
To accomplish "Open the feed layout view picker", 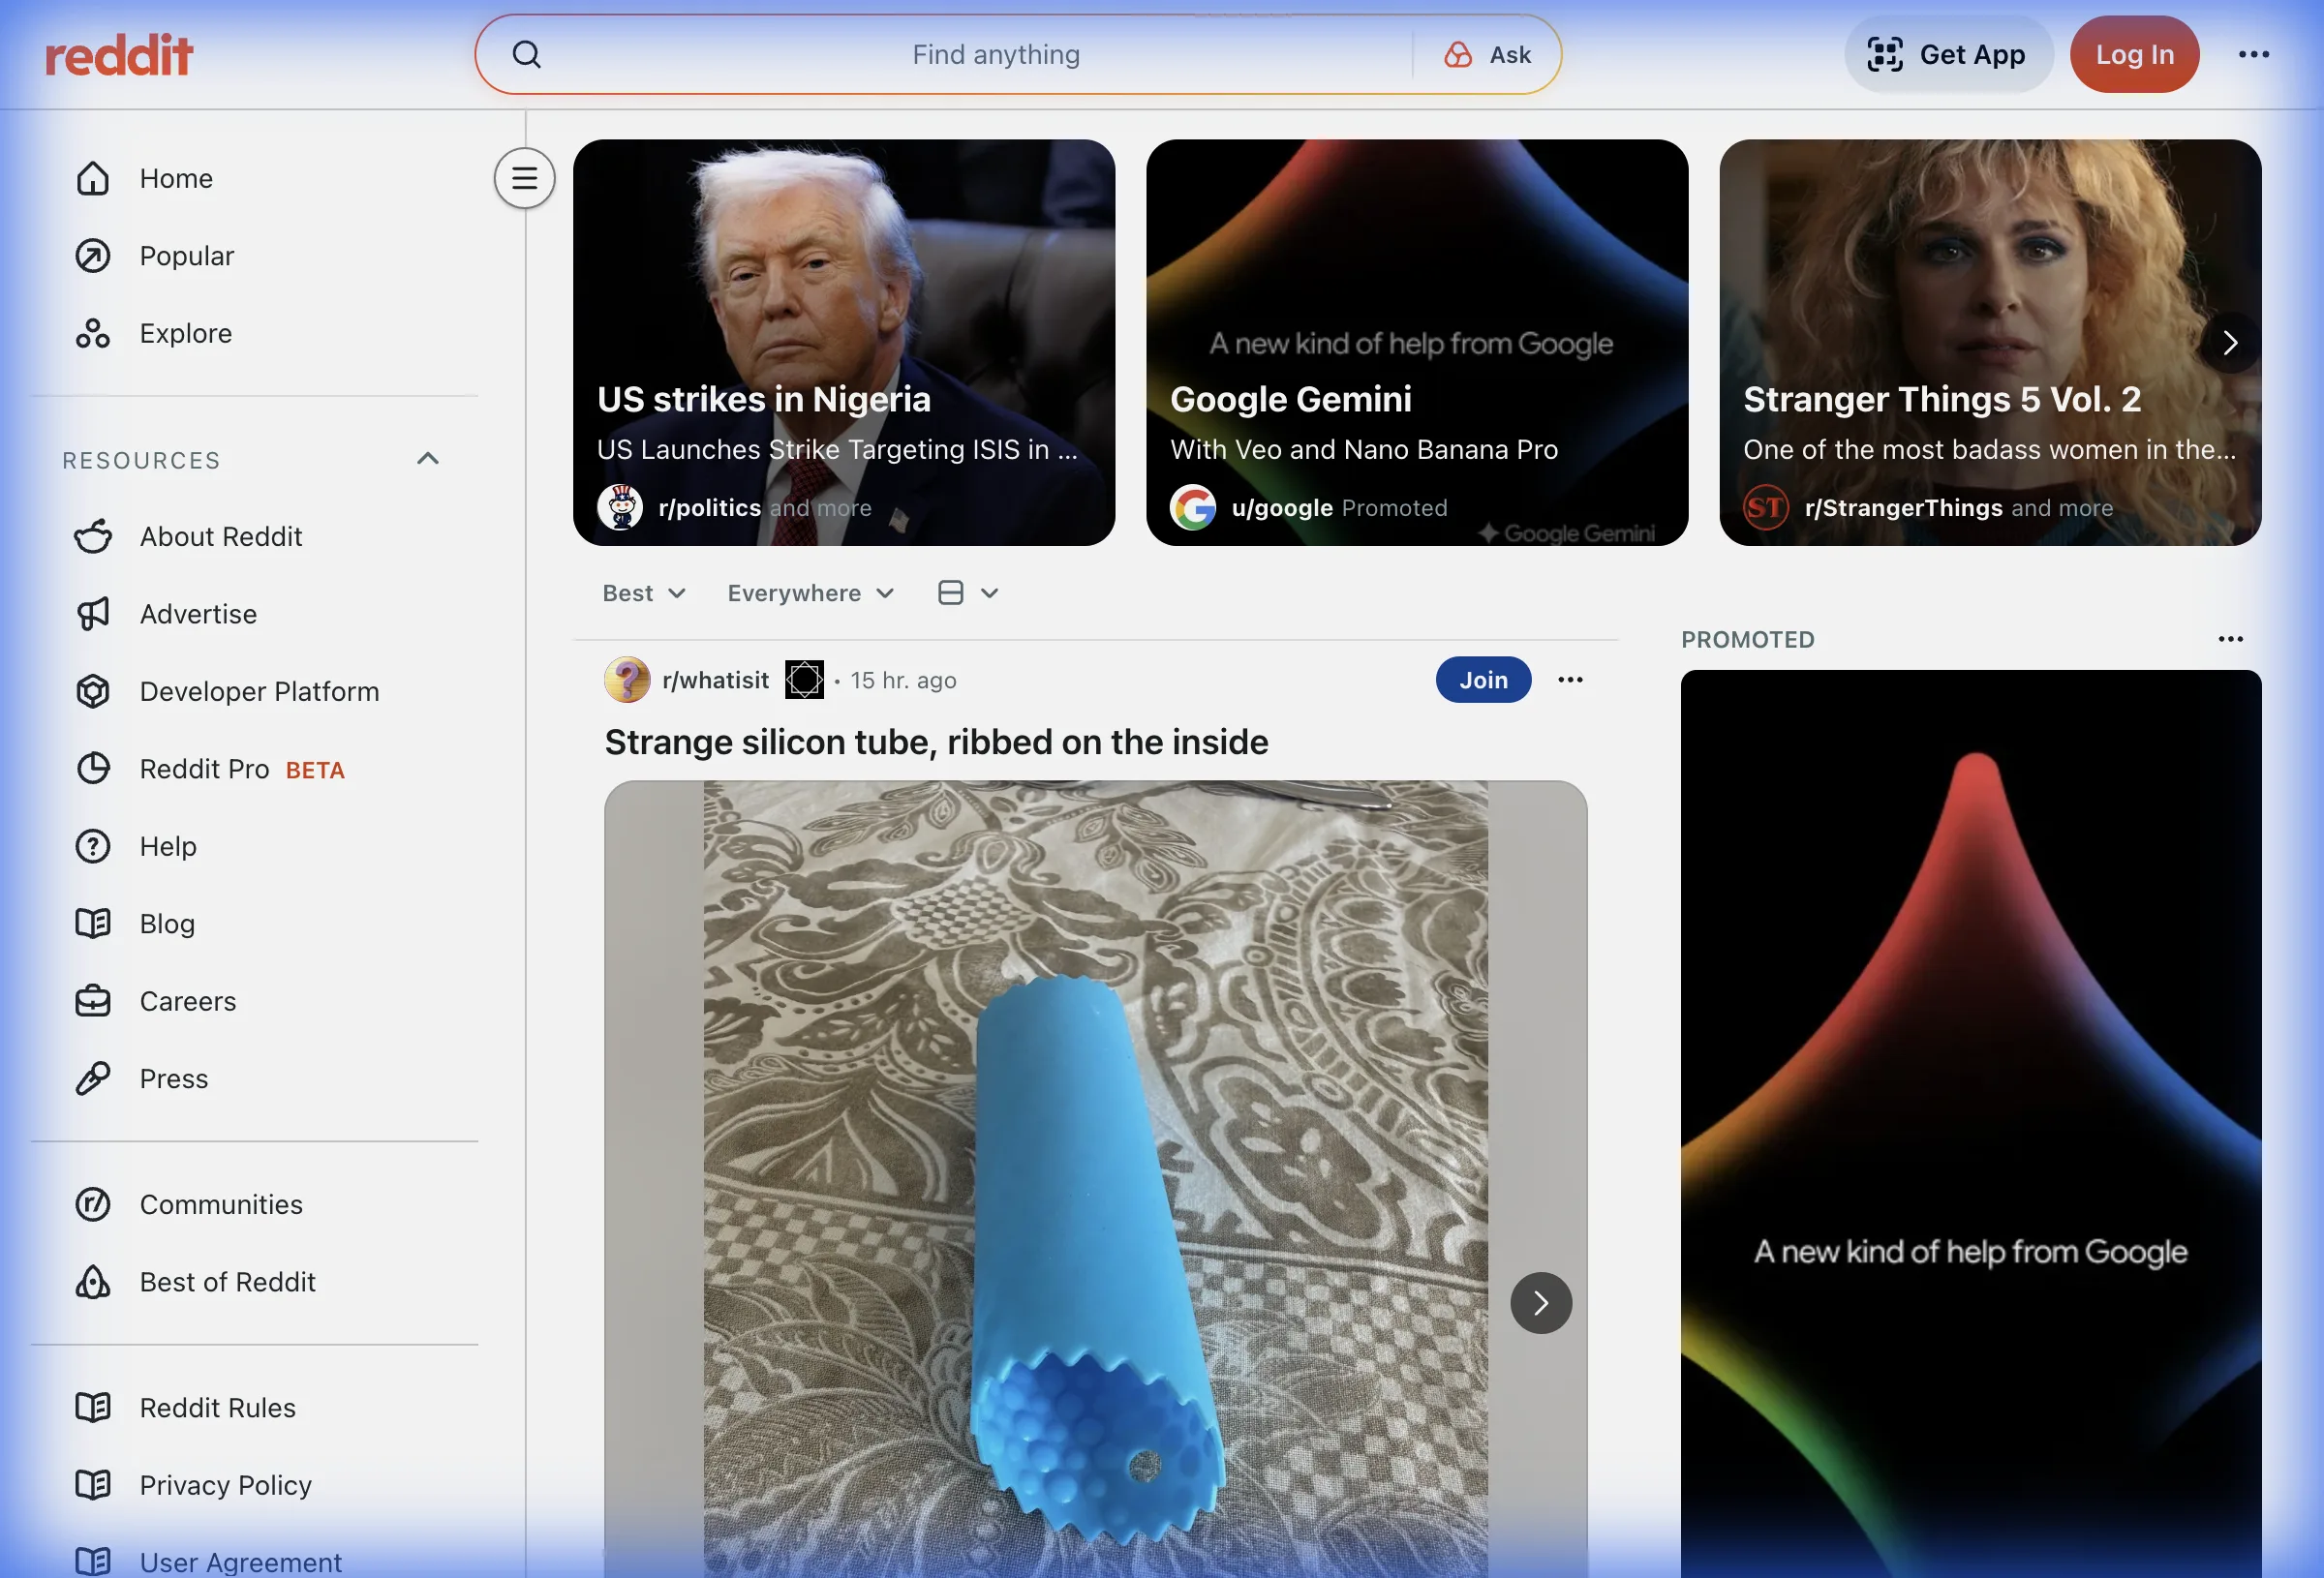I will click(x=966, y=592).
